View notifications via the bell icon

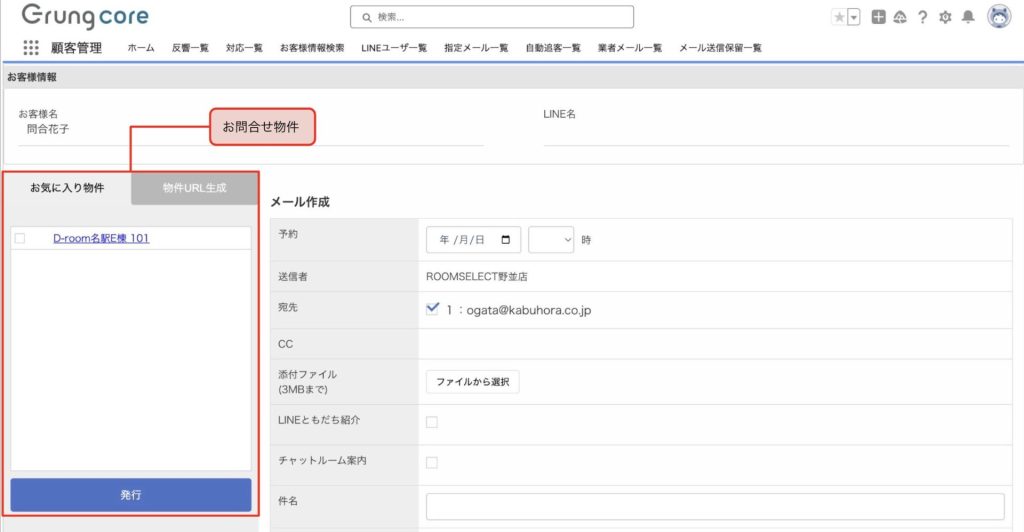pos(967,17)
